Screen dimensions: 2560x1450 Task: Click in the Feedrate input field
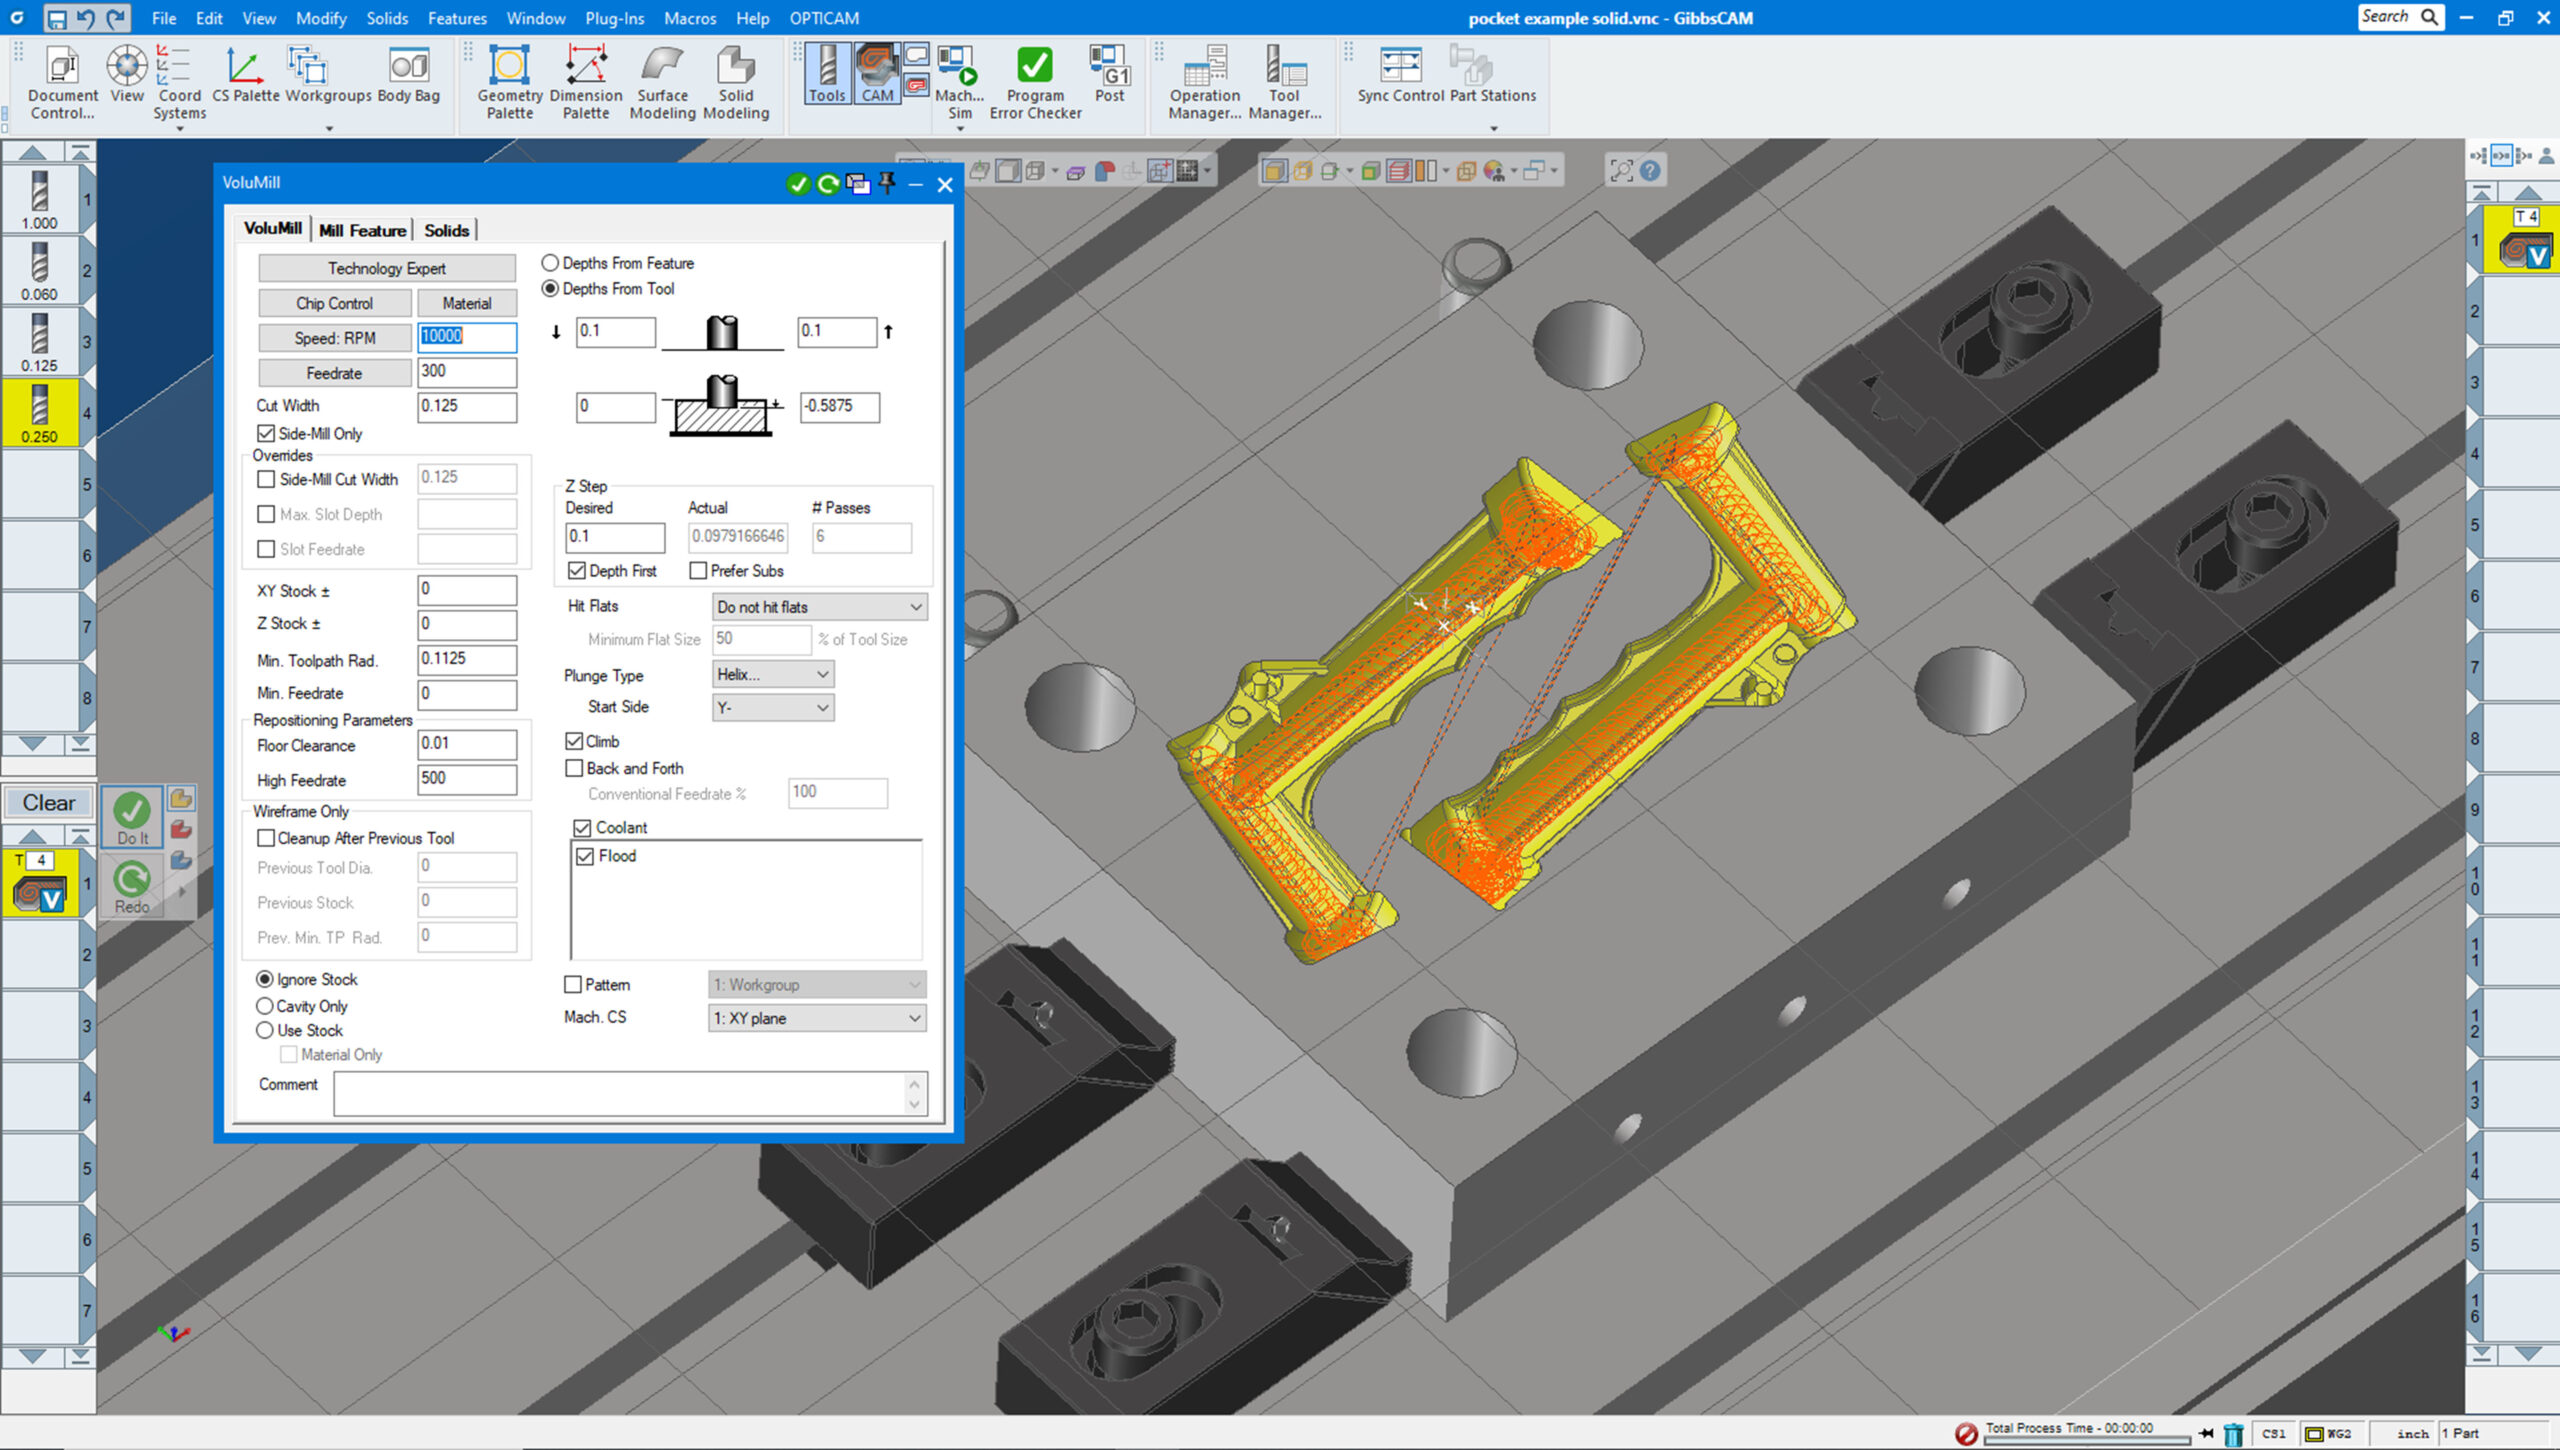pyautogui.click(x=467, y=372)
